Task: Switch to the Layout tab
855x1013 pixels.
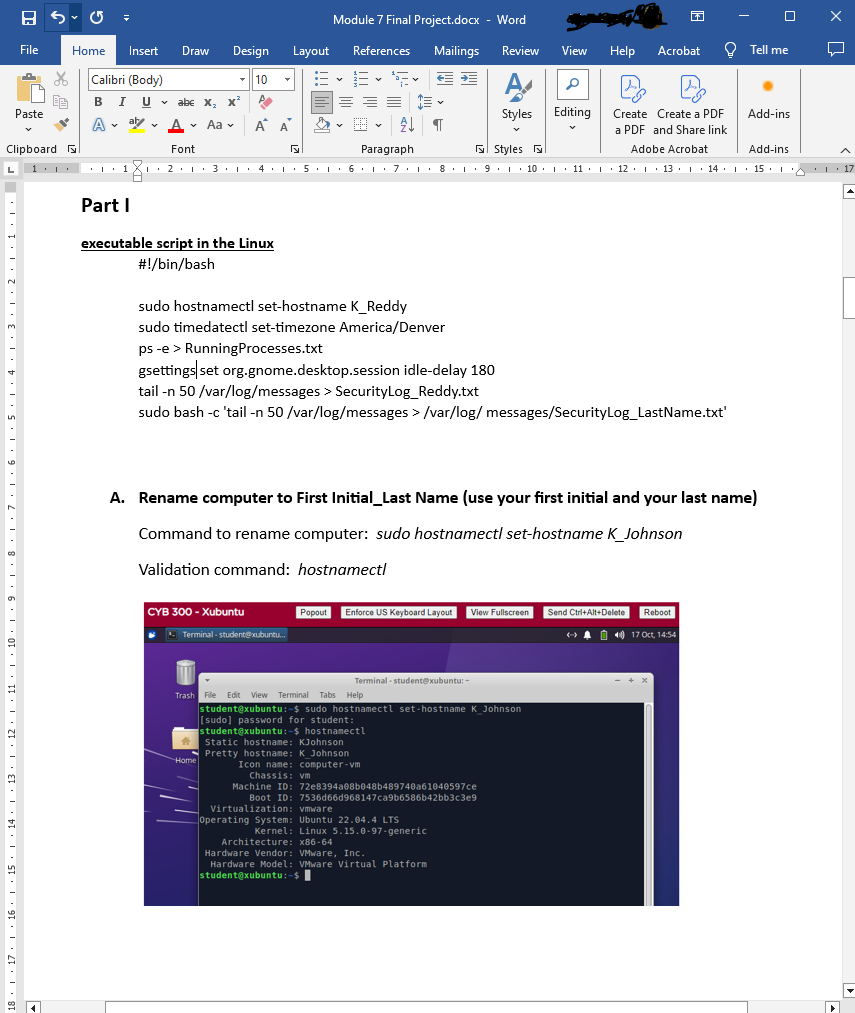Action: pyautogui.click(x=311, y=50)
